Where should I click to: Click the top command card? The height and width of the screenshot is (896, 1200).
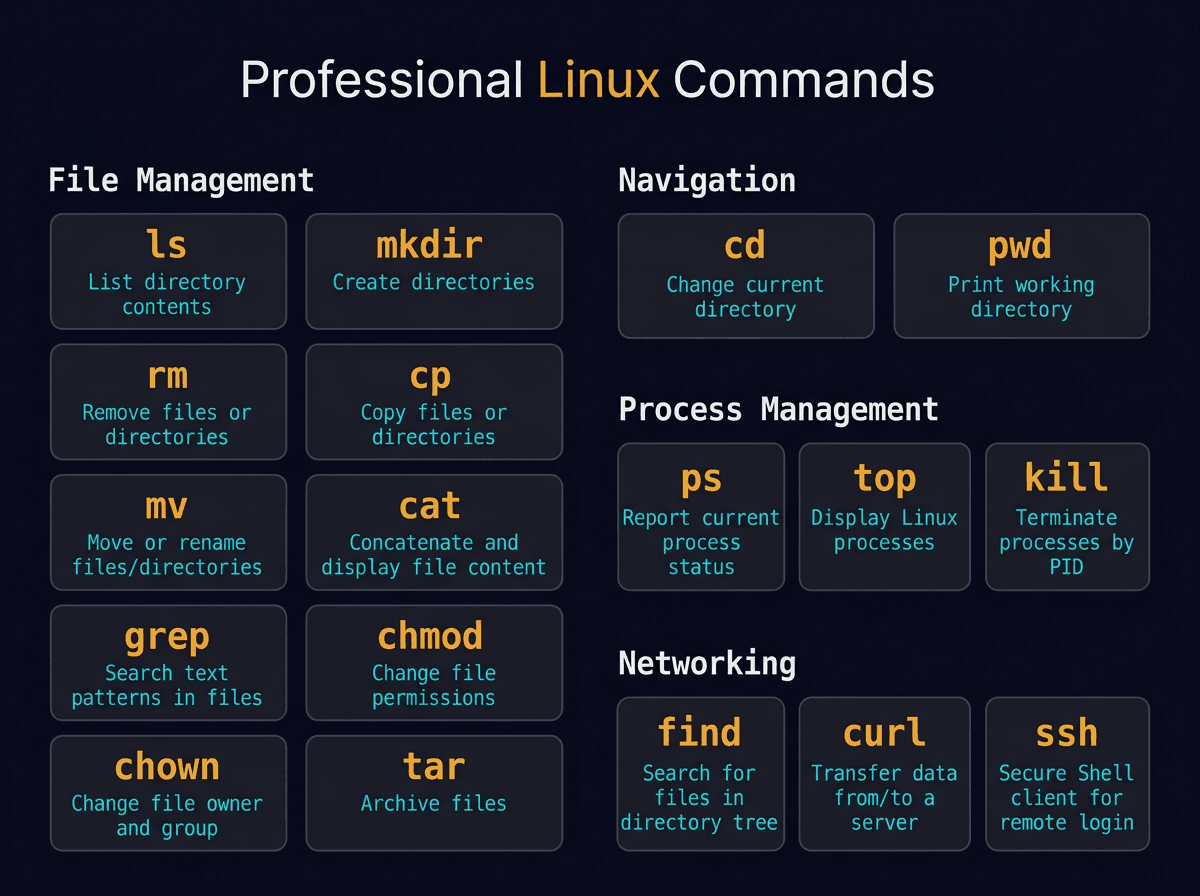point(884,516)
